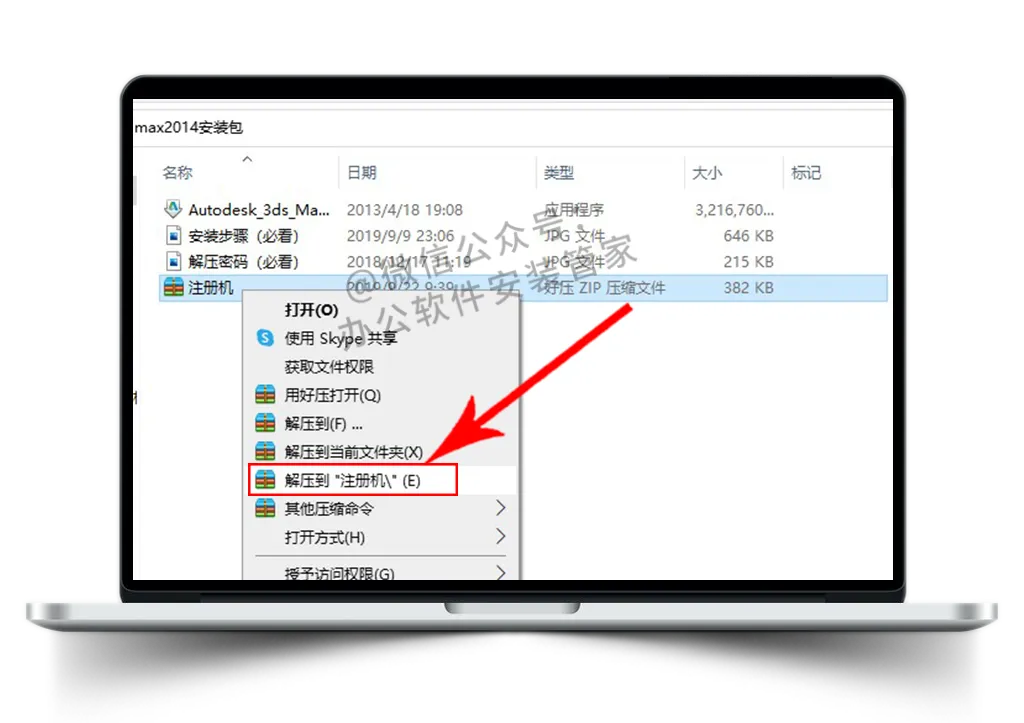Image resolution: width=1024 pixels, height=723 pixels.
Task: Click the Skype icon in context menu
Action: (265, 338)
